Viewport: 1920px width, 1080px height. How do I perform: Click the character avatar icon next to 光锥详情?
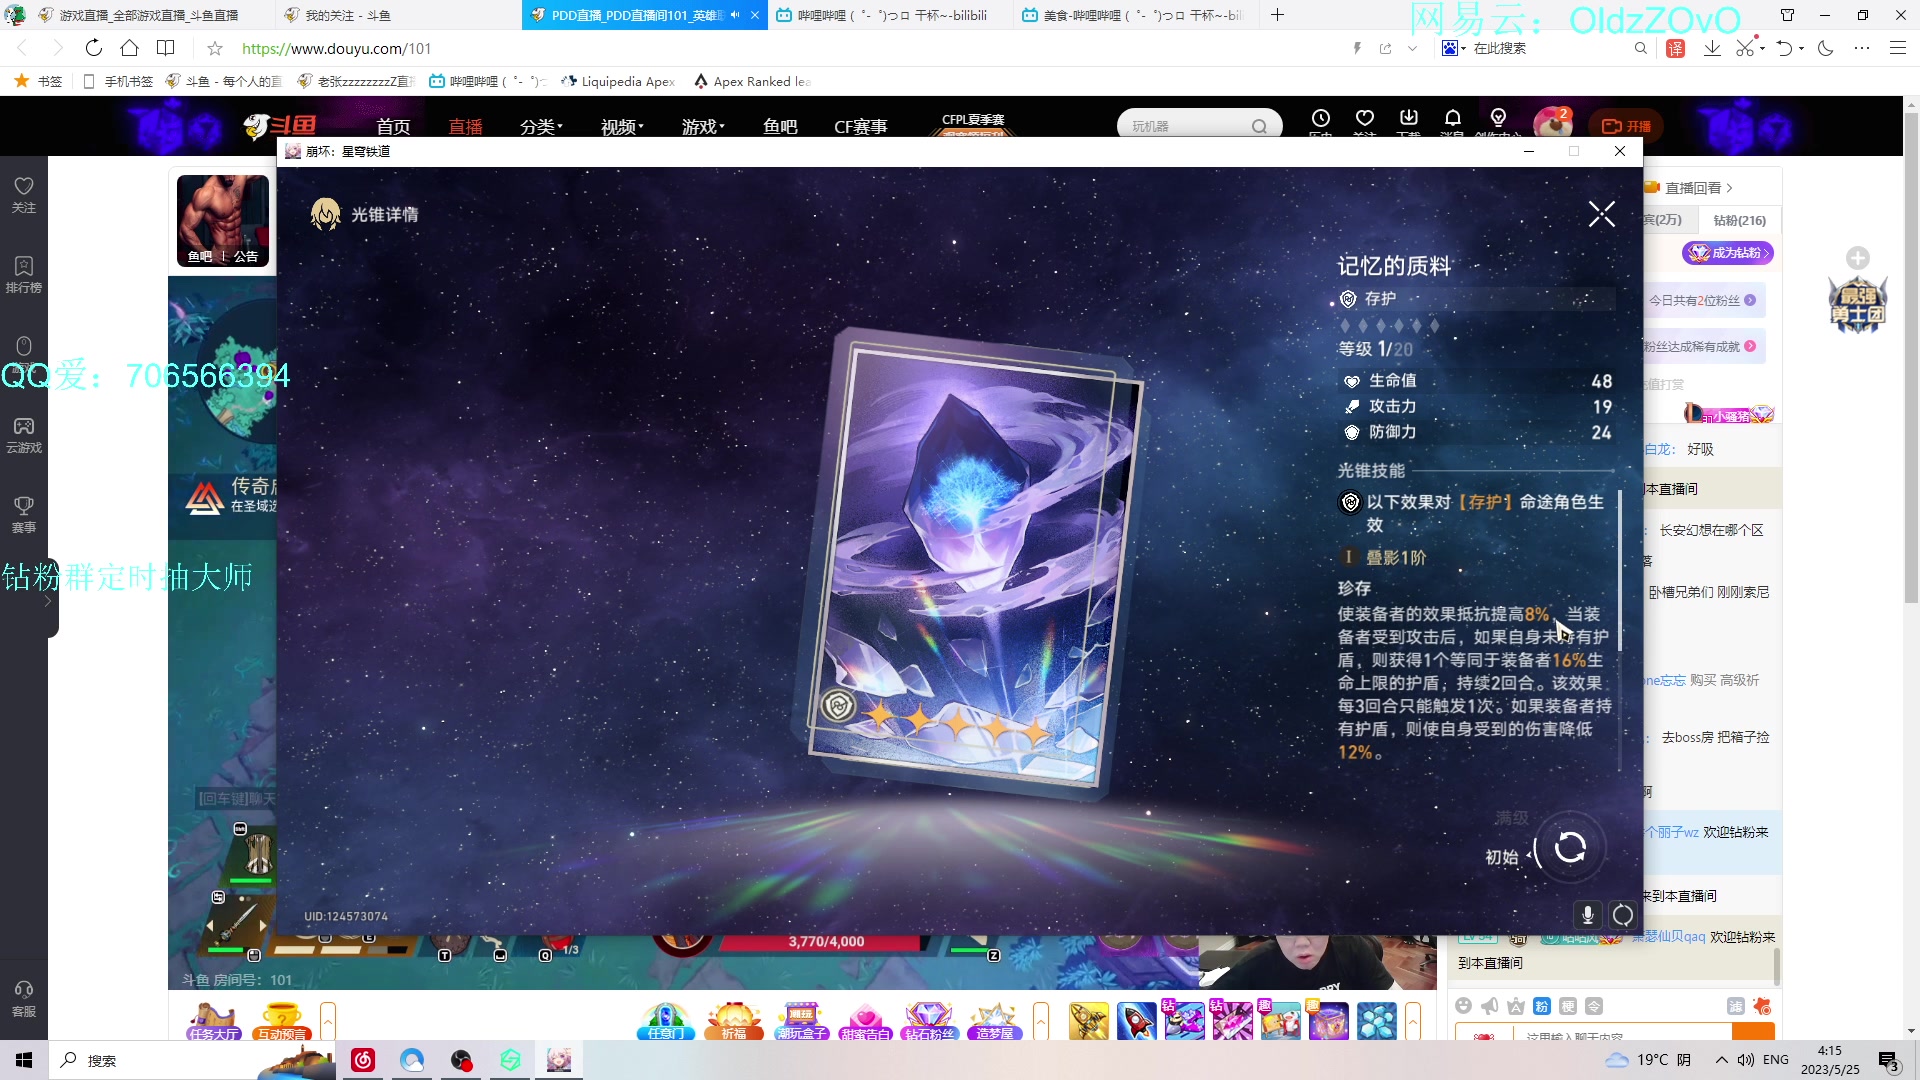(326, 214)
